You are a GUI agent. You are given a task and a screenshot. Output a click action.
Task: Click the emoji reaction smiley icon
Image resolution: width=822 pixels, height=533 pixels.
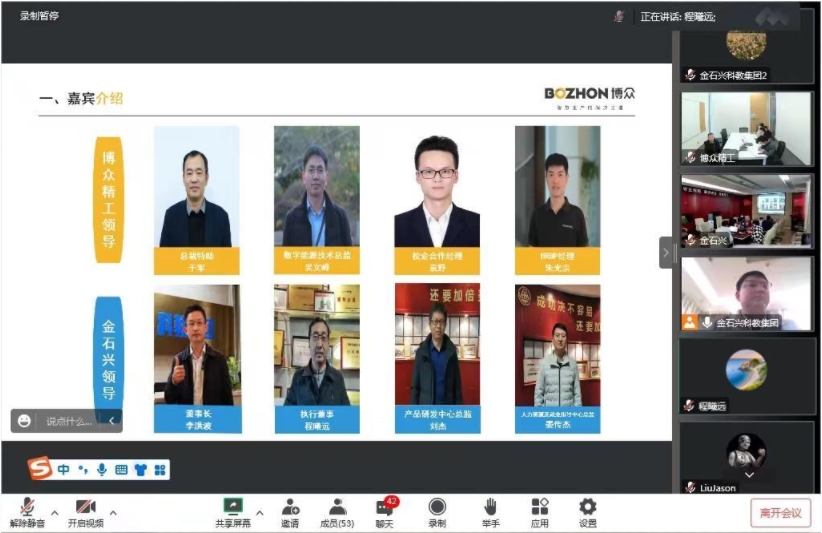tap(24, 421)
